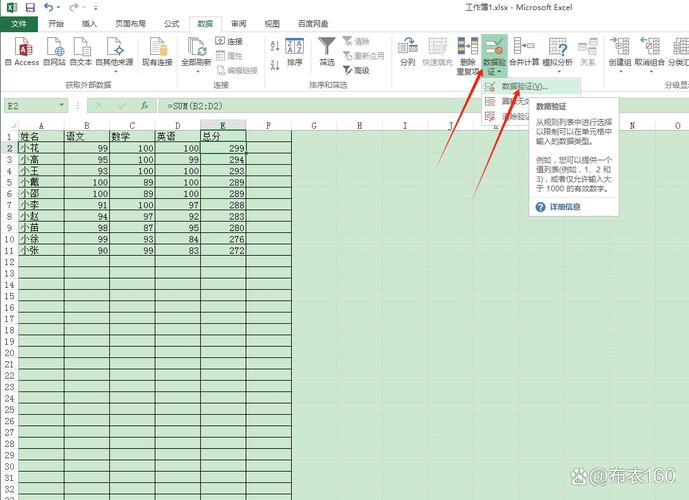The width and height of the screenshot is (689, 500).
Task: Click the 数学 header cell
Action: pyautogui.click(x=132, y=137)
